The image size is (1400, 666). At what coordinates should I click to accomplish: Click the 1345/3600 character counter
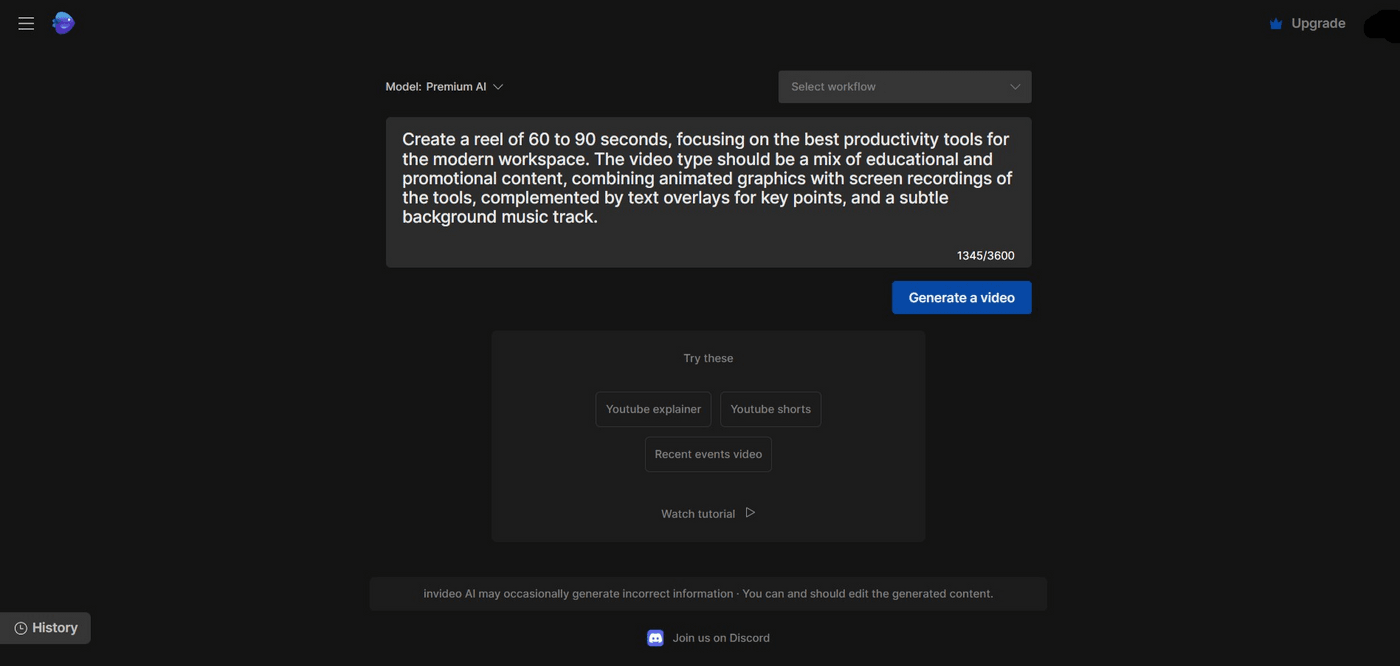[985, 255]
